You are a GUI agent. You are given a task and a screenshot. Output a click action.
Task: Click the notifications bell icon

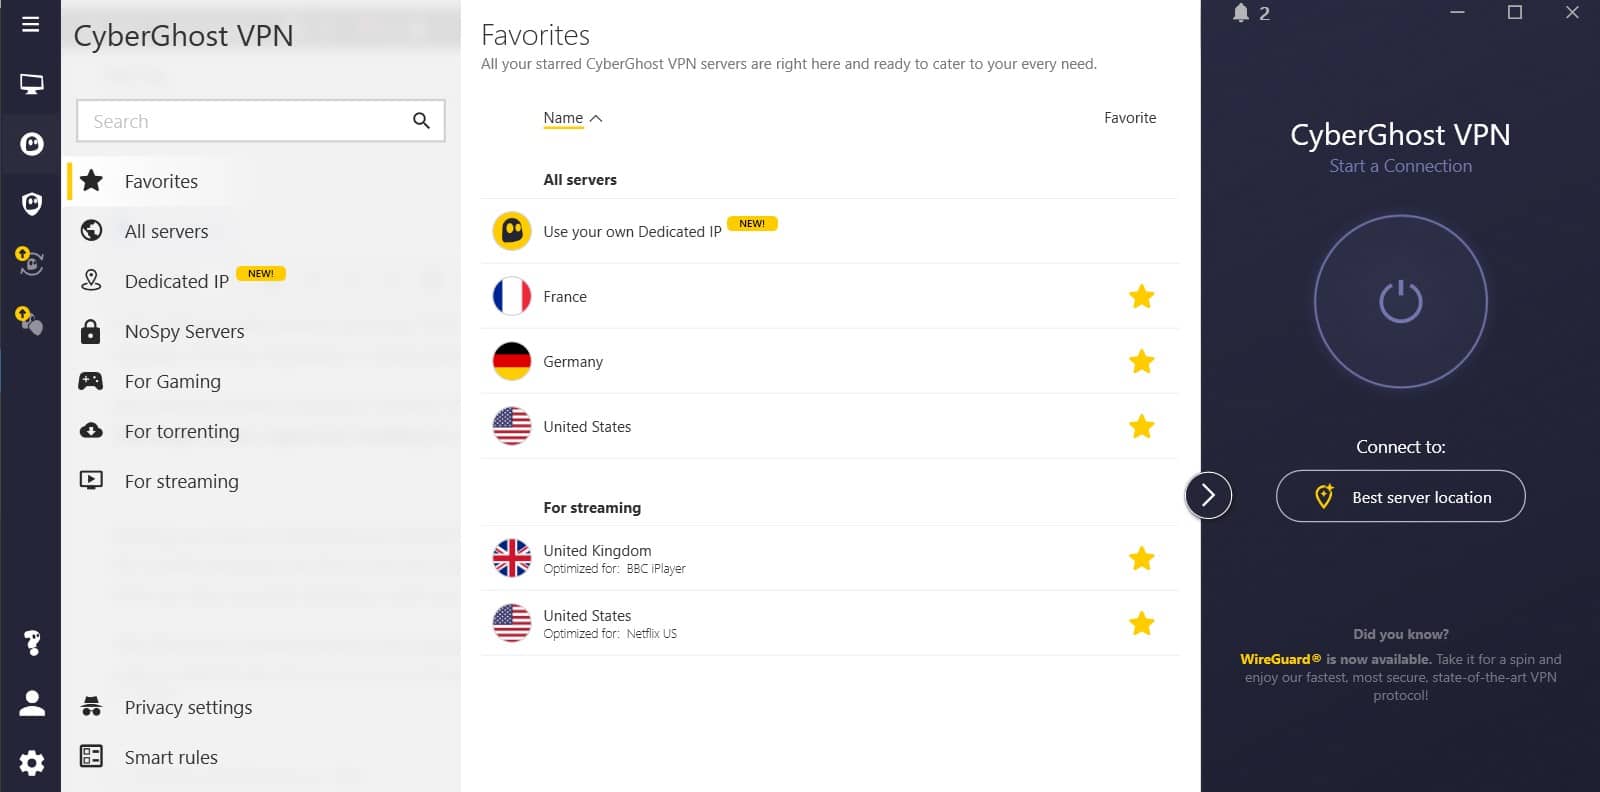coord(1241,13)
